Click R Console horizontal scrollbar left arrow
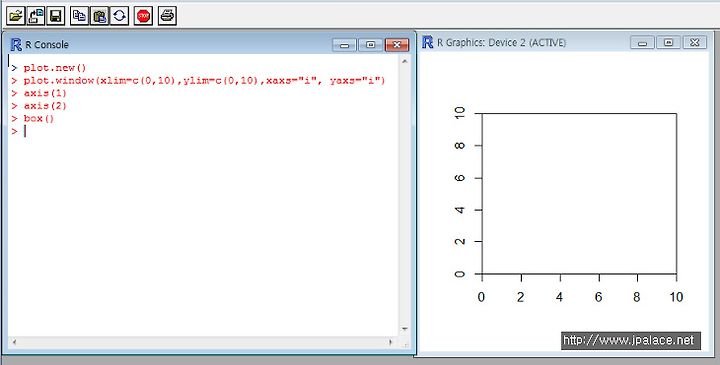 14,342
